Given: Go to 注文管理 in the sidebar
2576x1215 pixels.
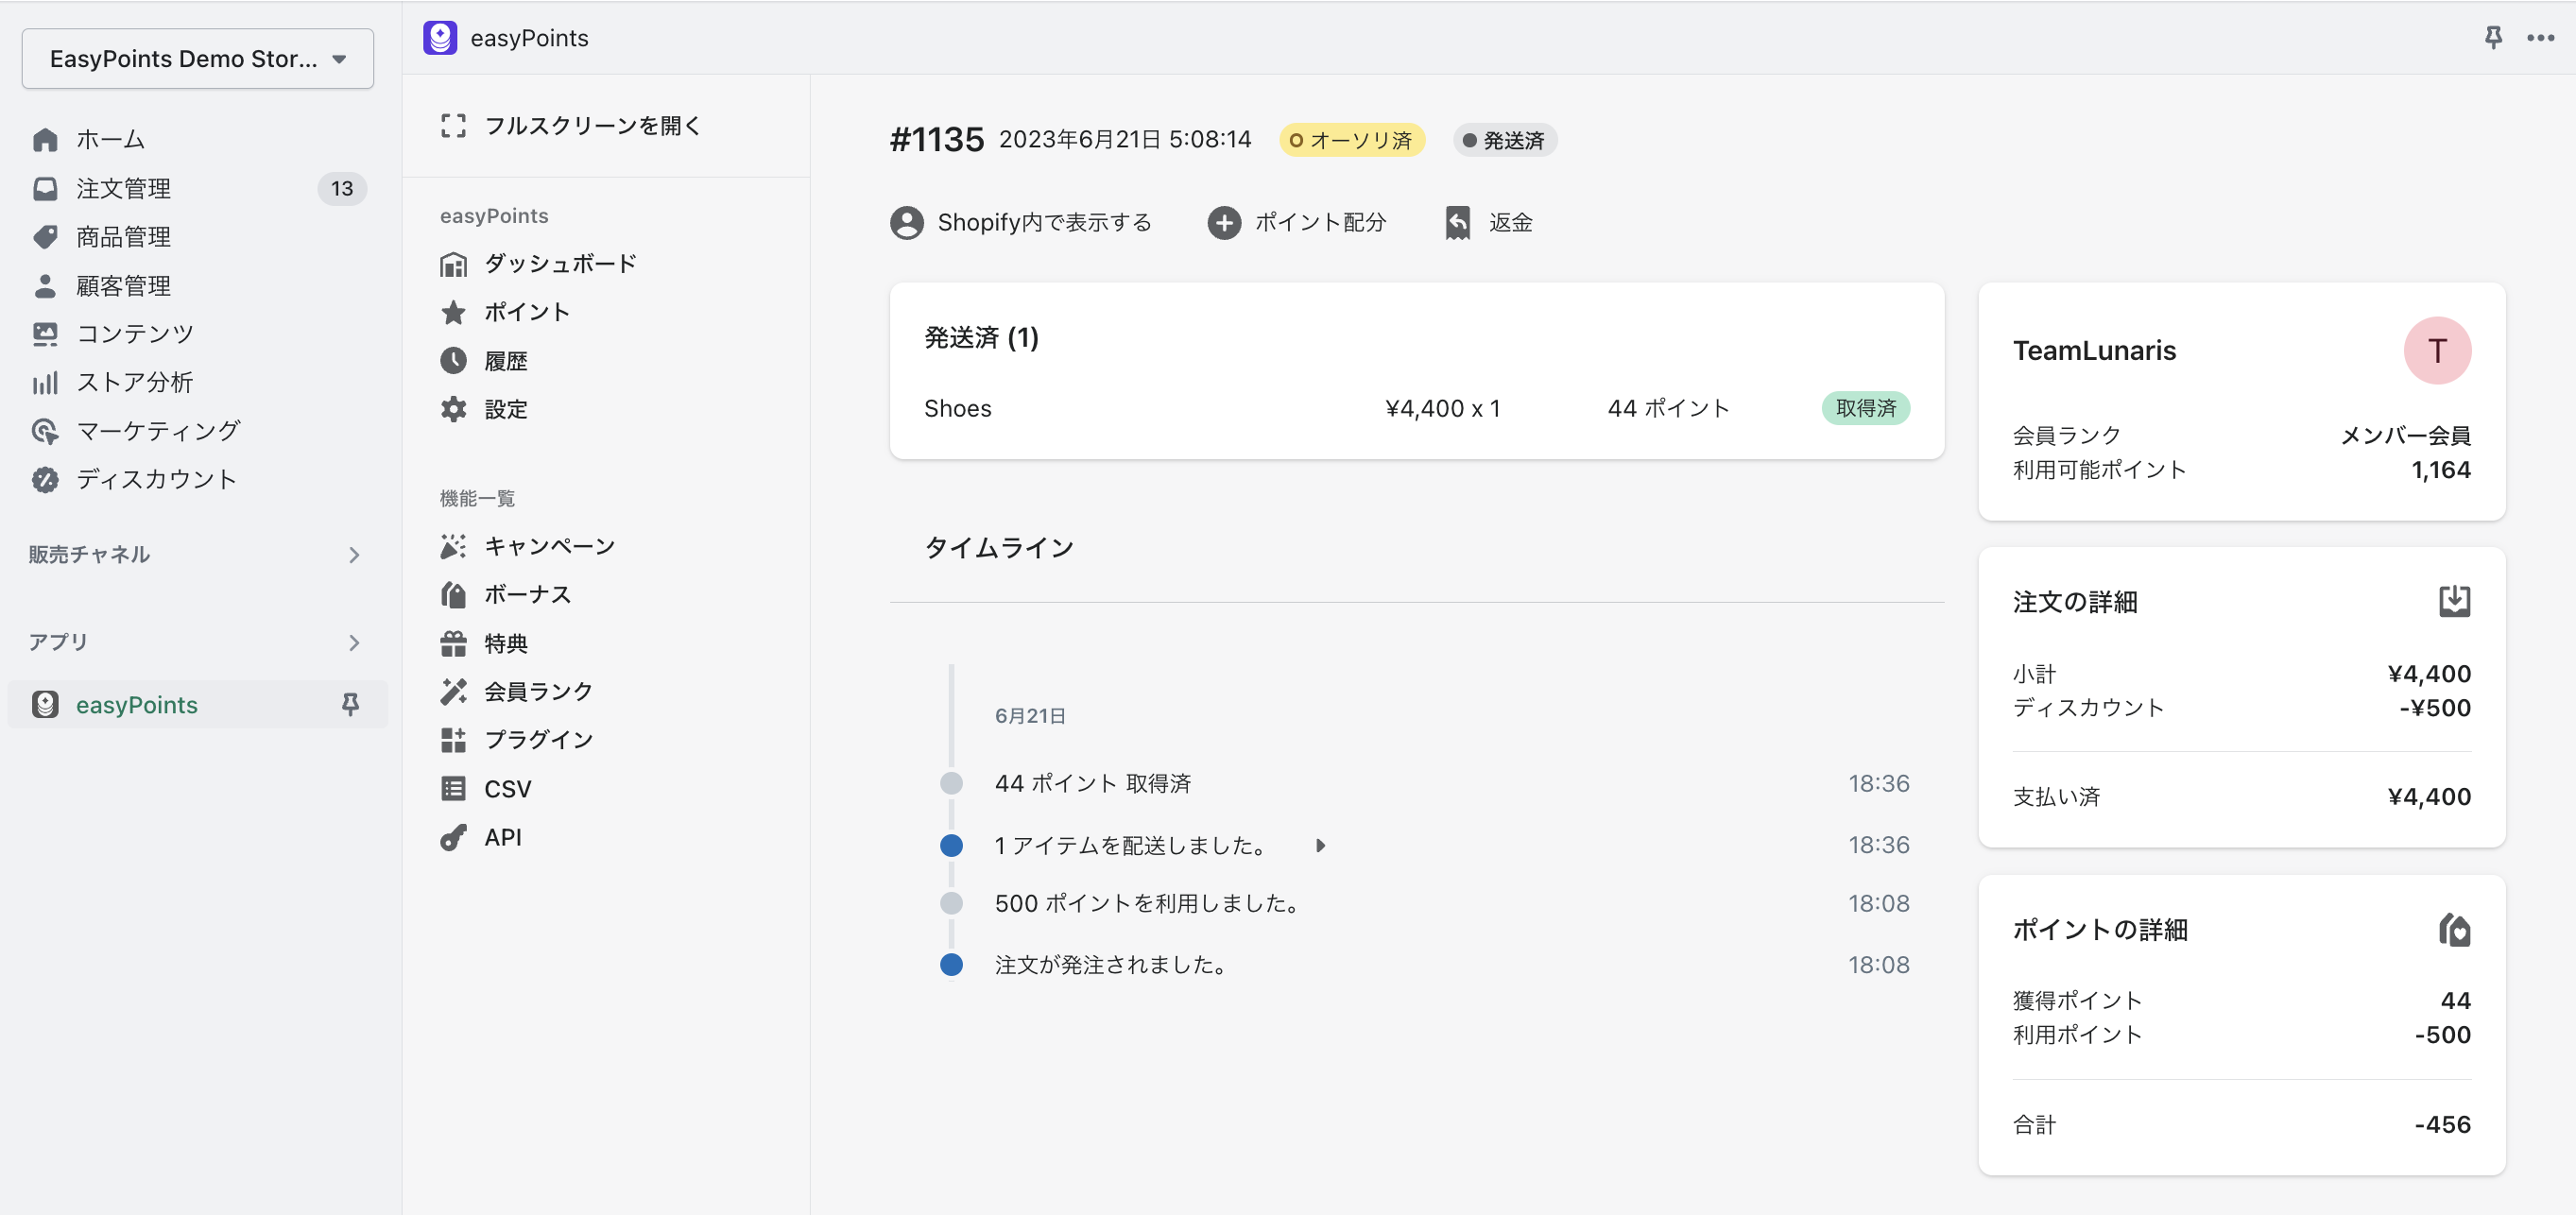Looking at the screenshot, I should tap(123, 188).
